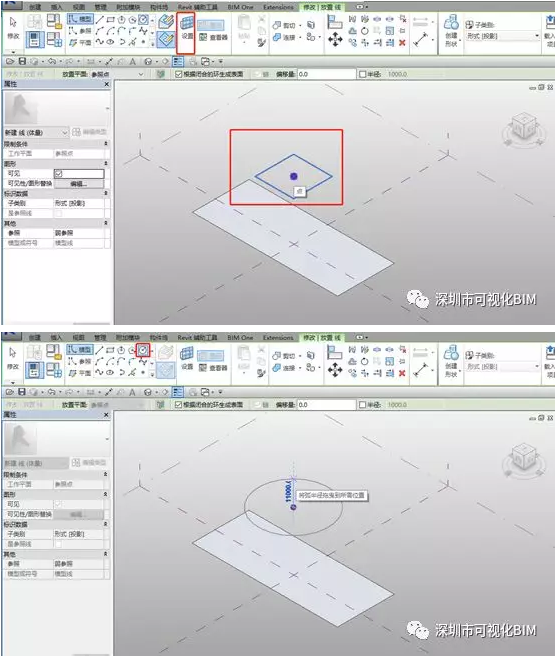560x660 pixels.
Task: Pick straight line draw tool in upper window
Action: (99, 20)
